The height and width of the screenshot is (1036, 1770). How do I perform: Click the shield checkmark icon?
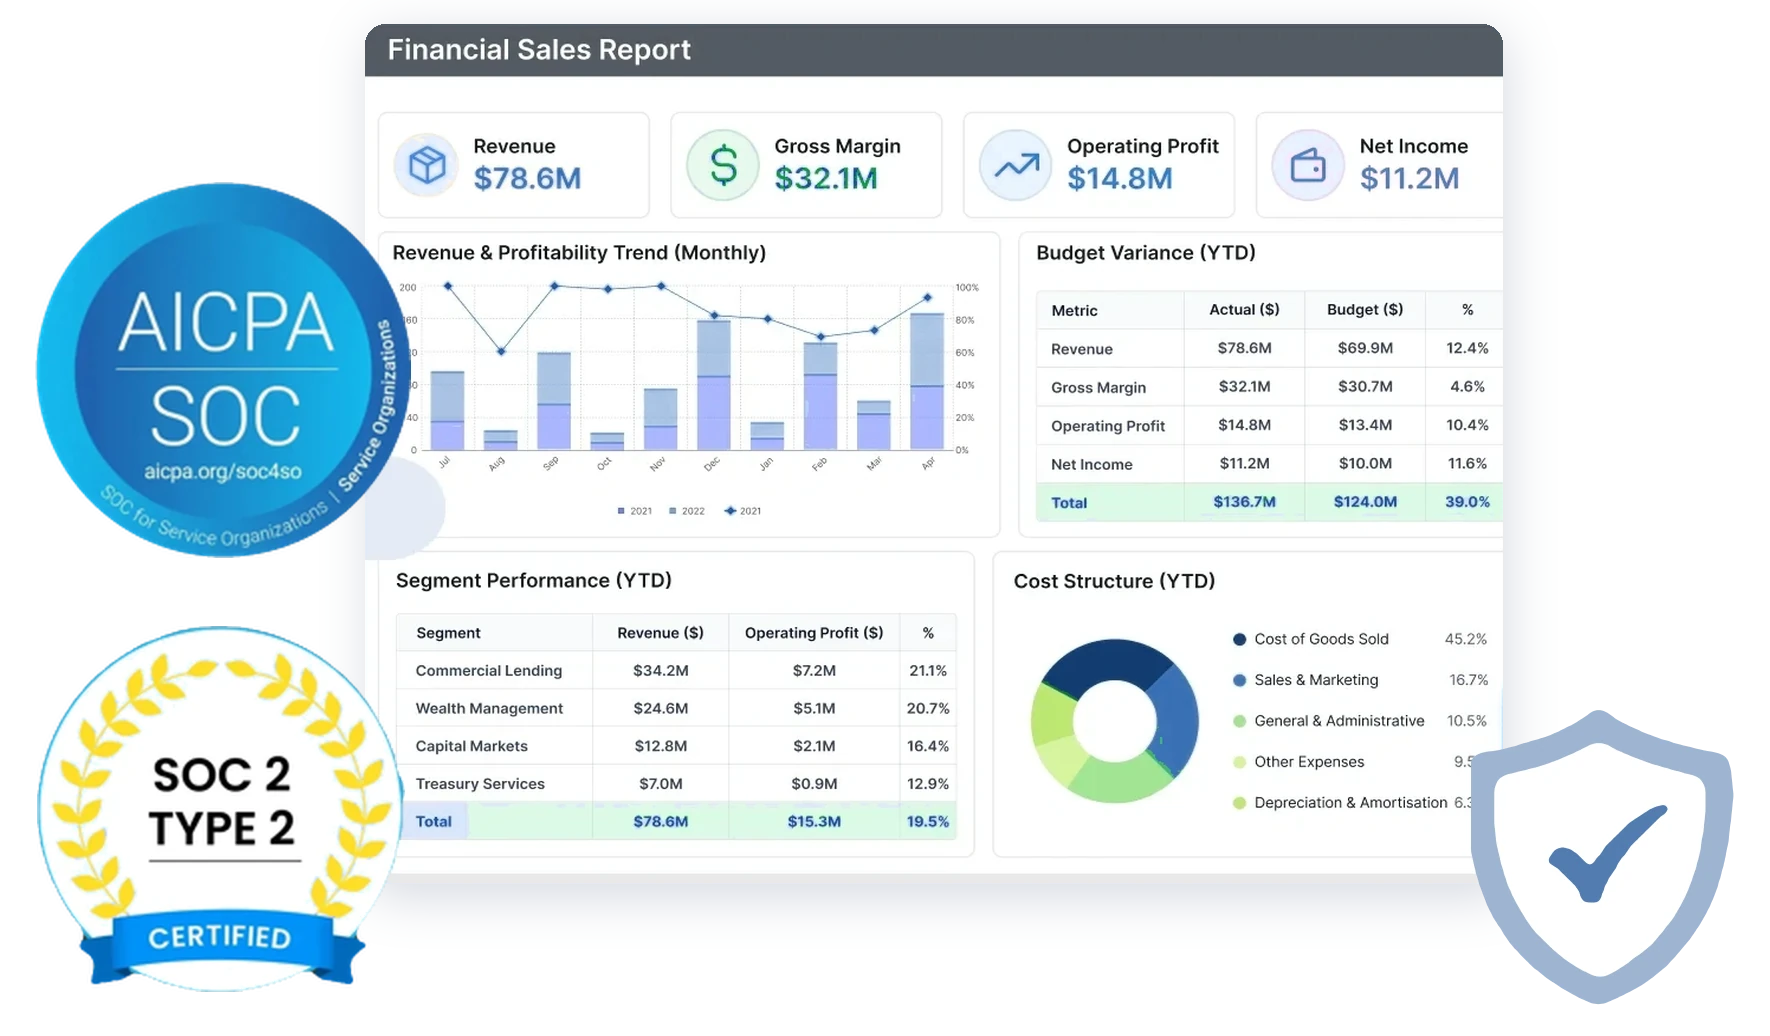[x=1602, y=857]
